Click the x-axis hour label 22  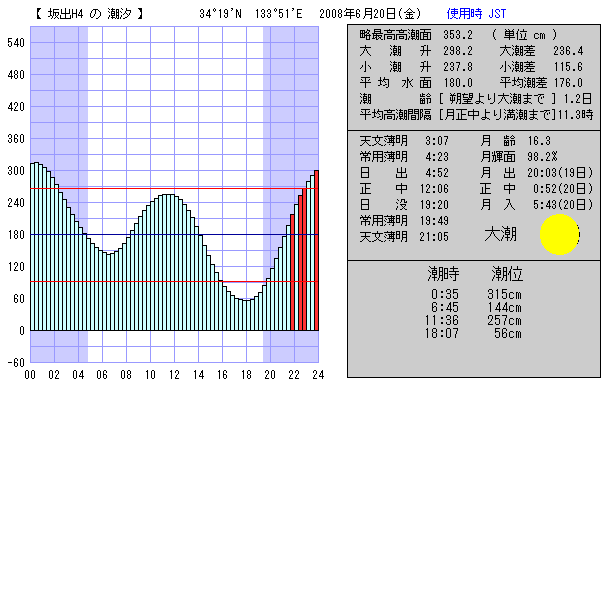point(294,375)
